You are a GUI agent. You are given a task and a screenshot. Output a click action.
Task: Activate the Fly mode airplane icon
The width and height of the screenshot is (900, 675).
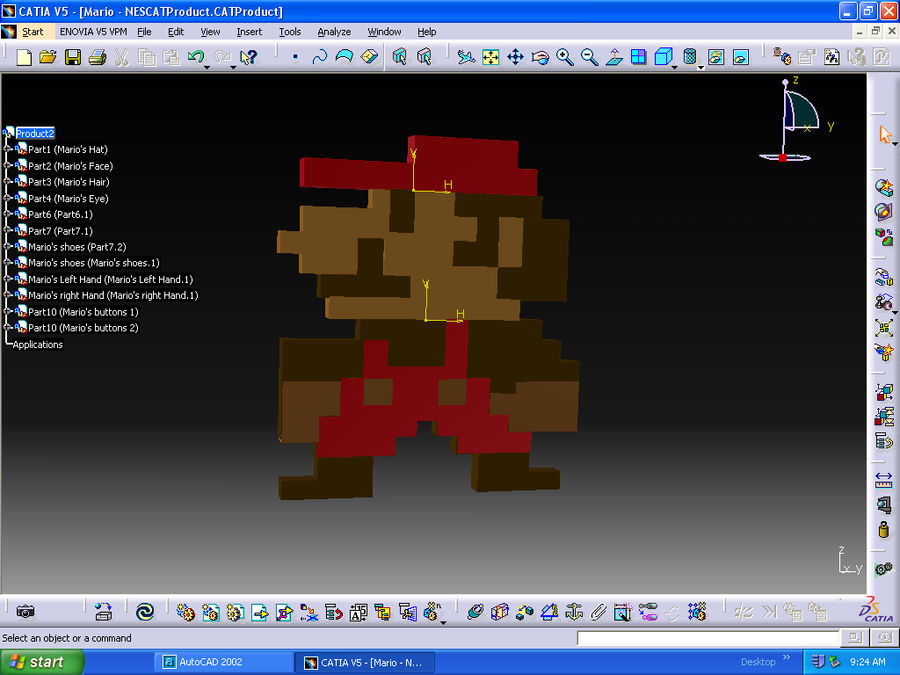(465, 57)
